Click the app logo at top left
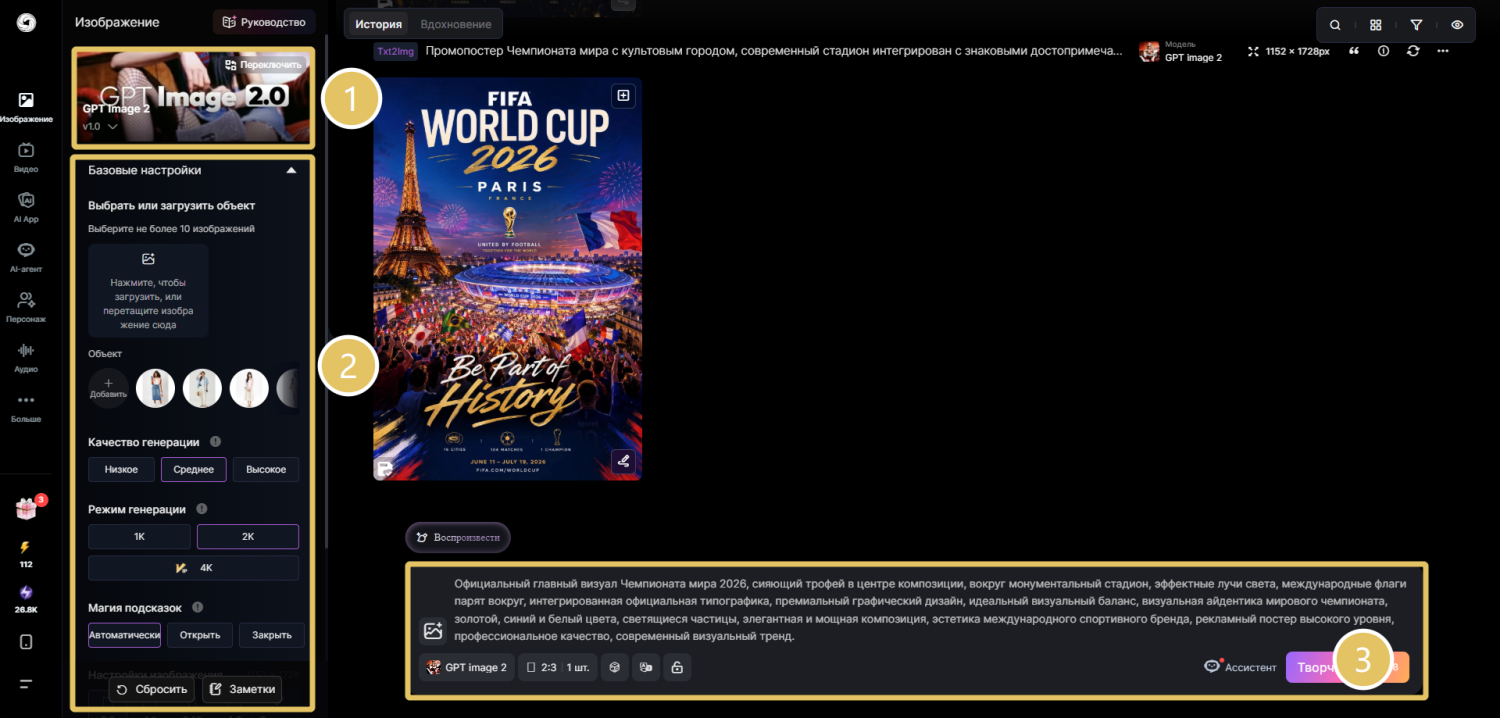 coord(26,22)
